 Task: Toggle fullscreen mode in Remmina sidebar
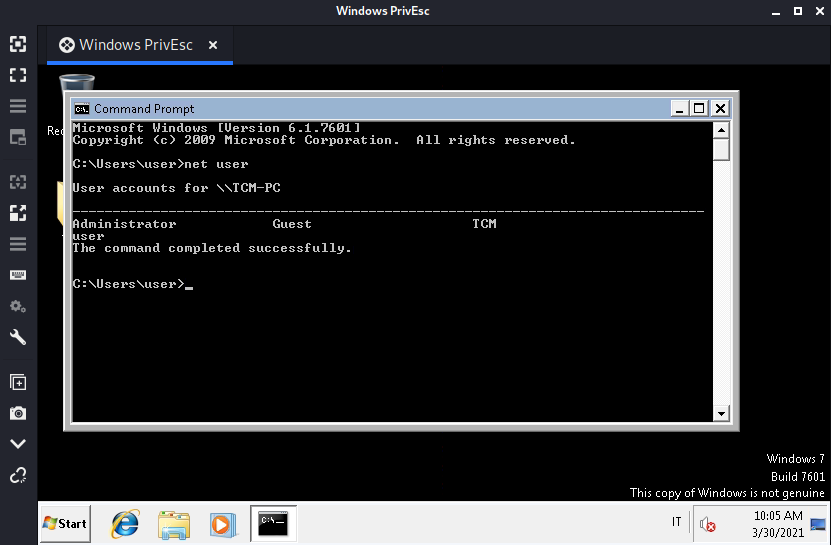click(17, 75)
